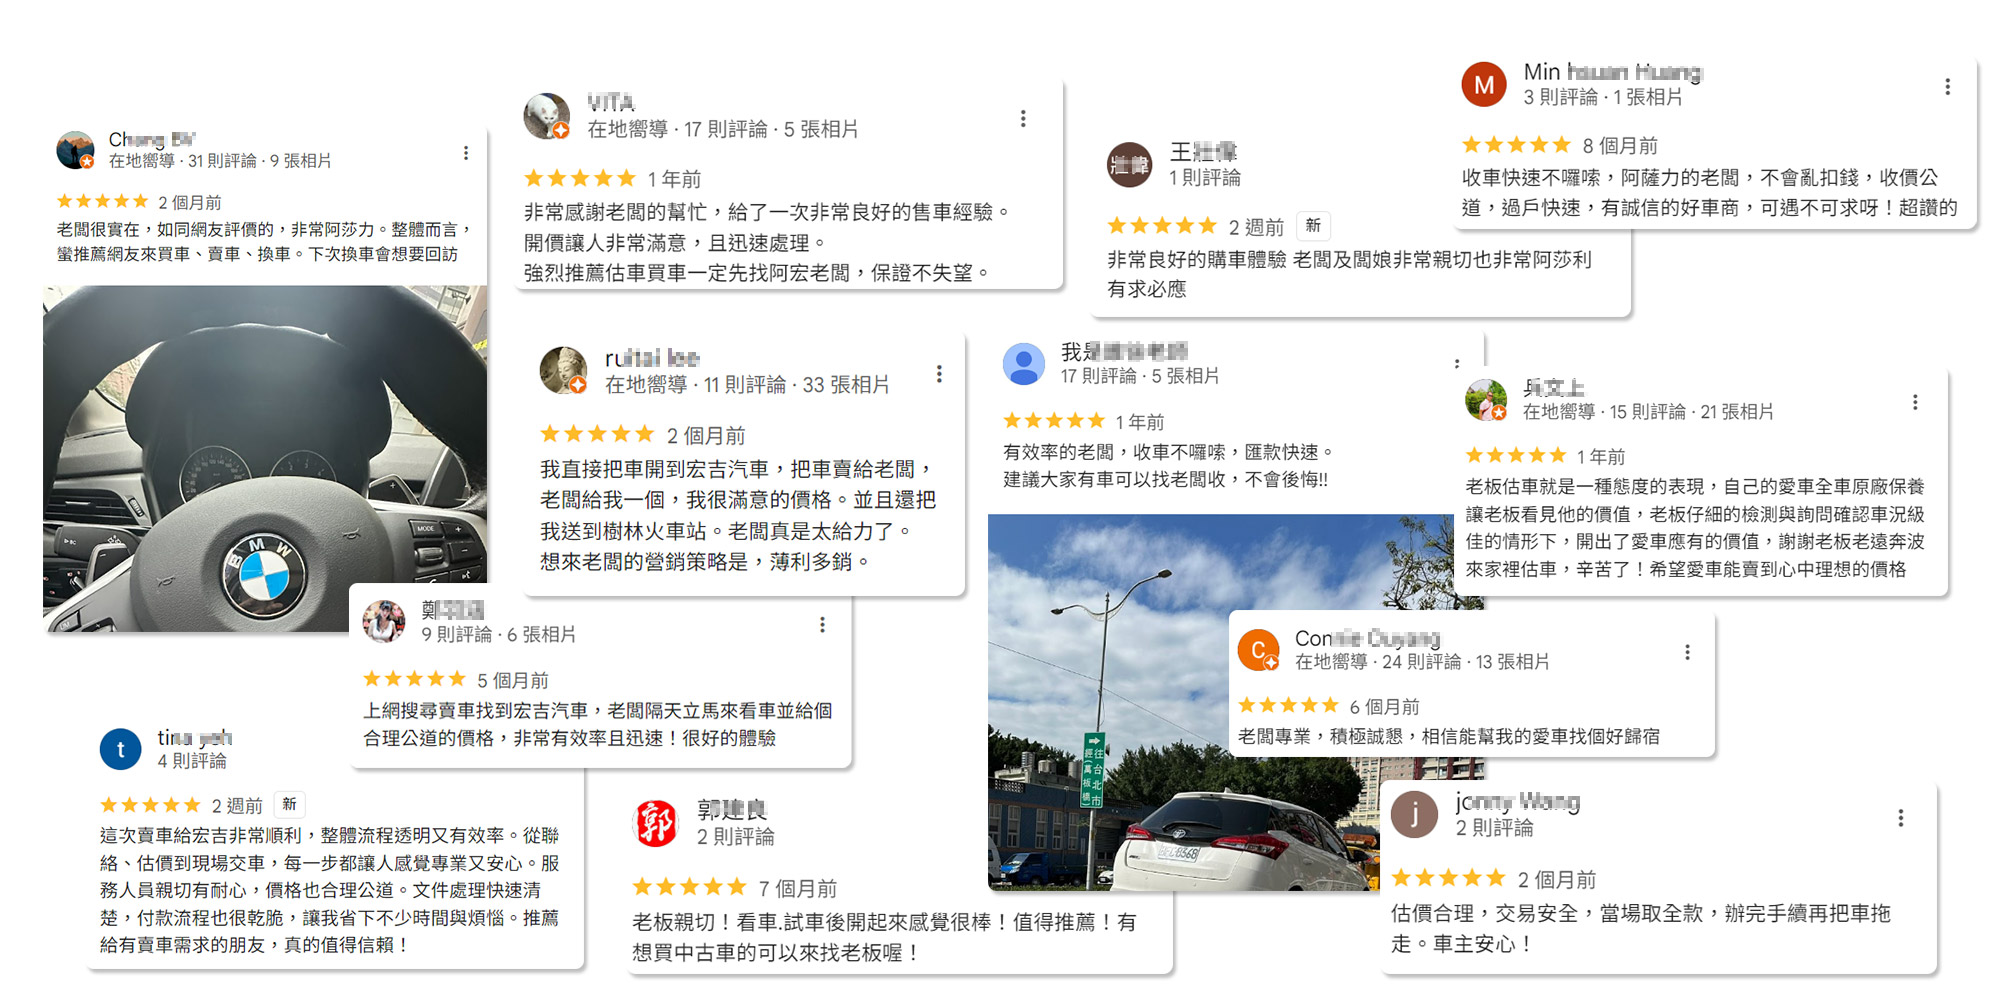Open the more-options menu on Connie Ouyang's review
Viewport: 2000px width, 1000px height.
click(x=1687, y=652)
